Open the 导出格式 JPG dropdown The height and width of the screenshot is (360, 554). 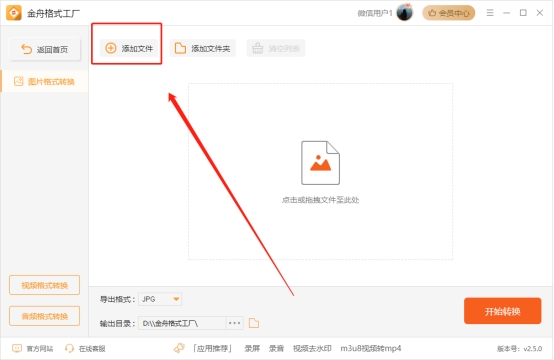pos(160,299)
